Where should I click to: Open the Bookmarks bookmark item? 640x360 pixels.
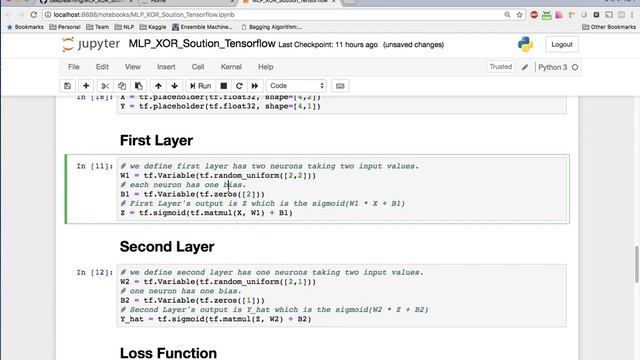tap(25, 27)
